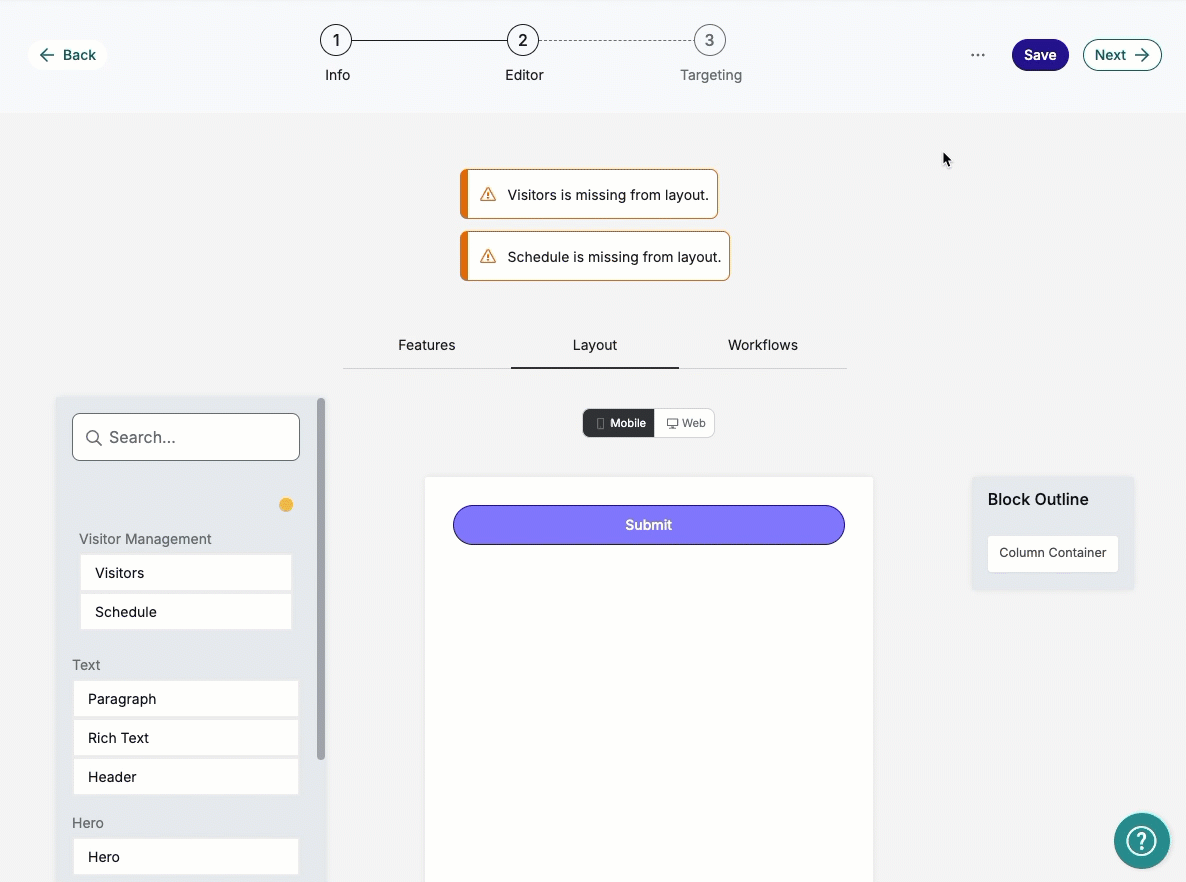The height and width of the screenshot is (882, 1186).
Task: Open the three-dot more options menu
Action: [977, 55]
